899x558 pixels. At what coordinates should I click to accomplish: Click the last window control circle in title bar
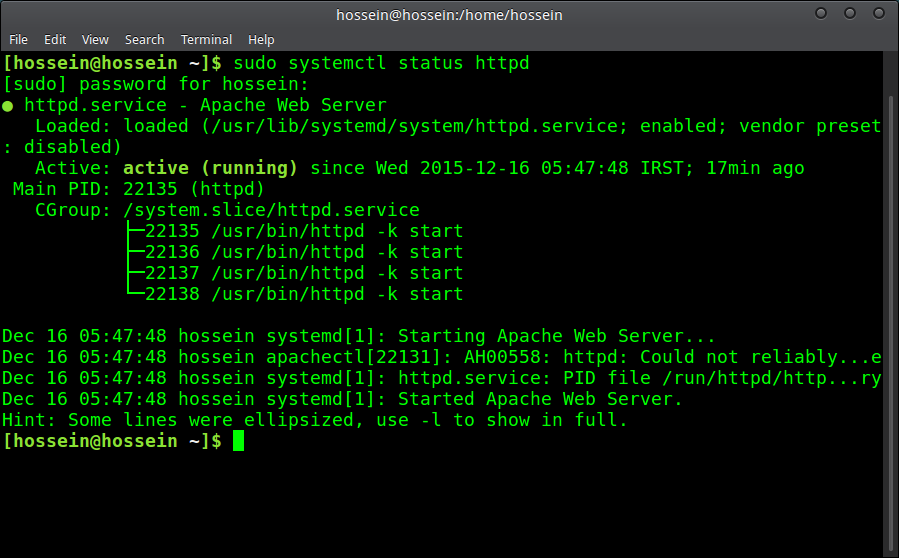point(878,13)
